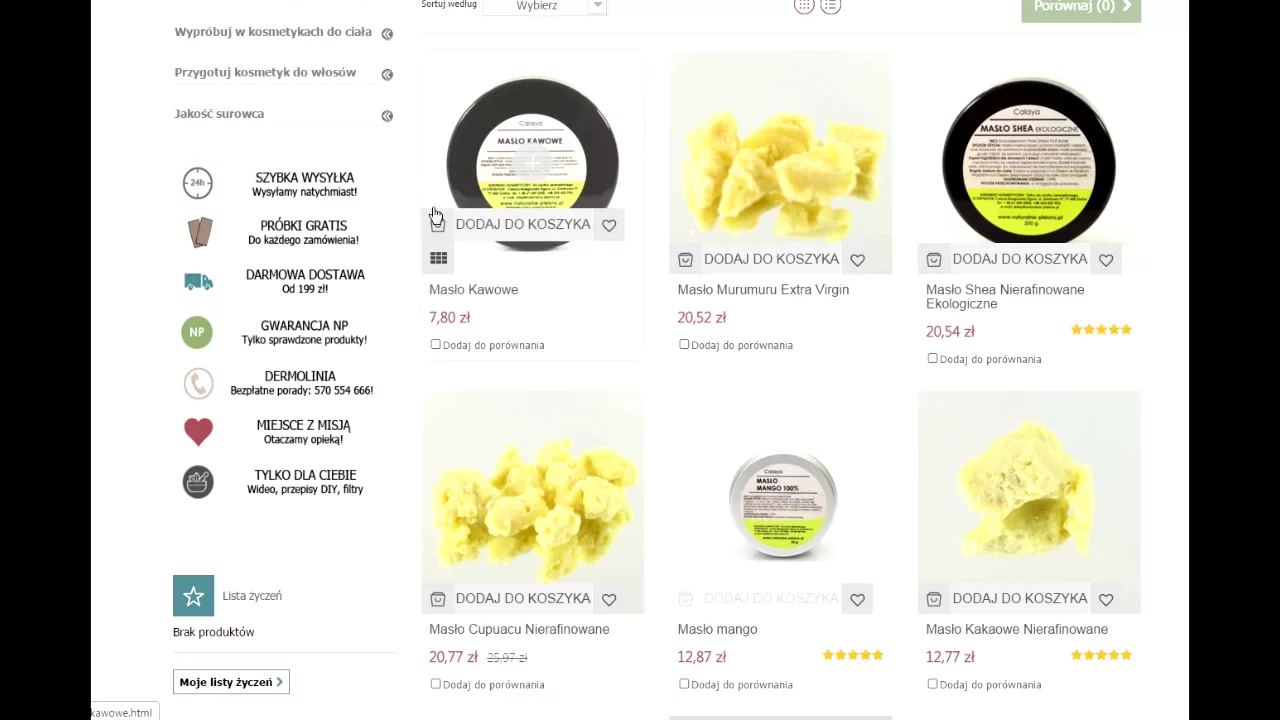Open the Sortuj według Wybierz dropdown
Screen dimensions: 1280x720
[544, 6]
